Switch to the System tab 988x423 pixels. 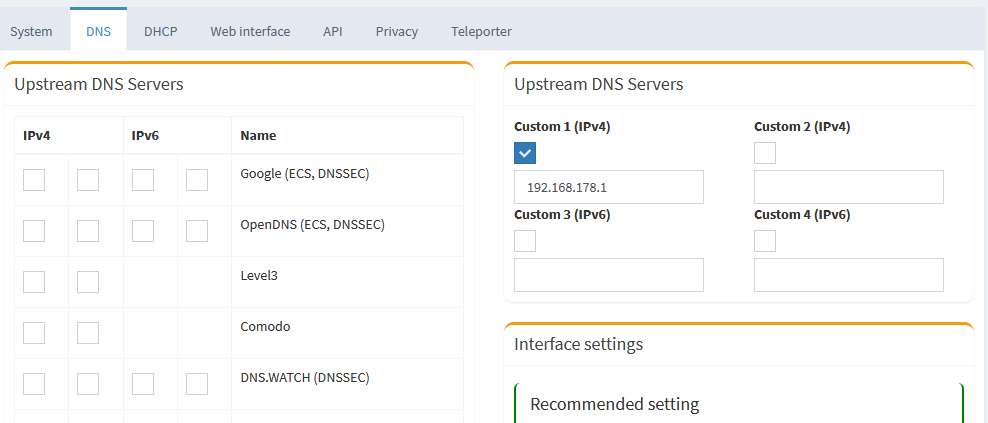31,31
